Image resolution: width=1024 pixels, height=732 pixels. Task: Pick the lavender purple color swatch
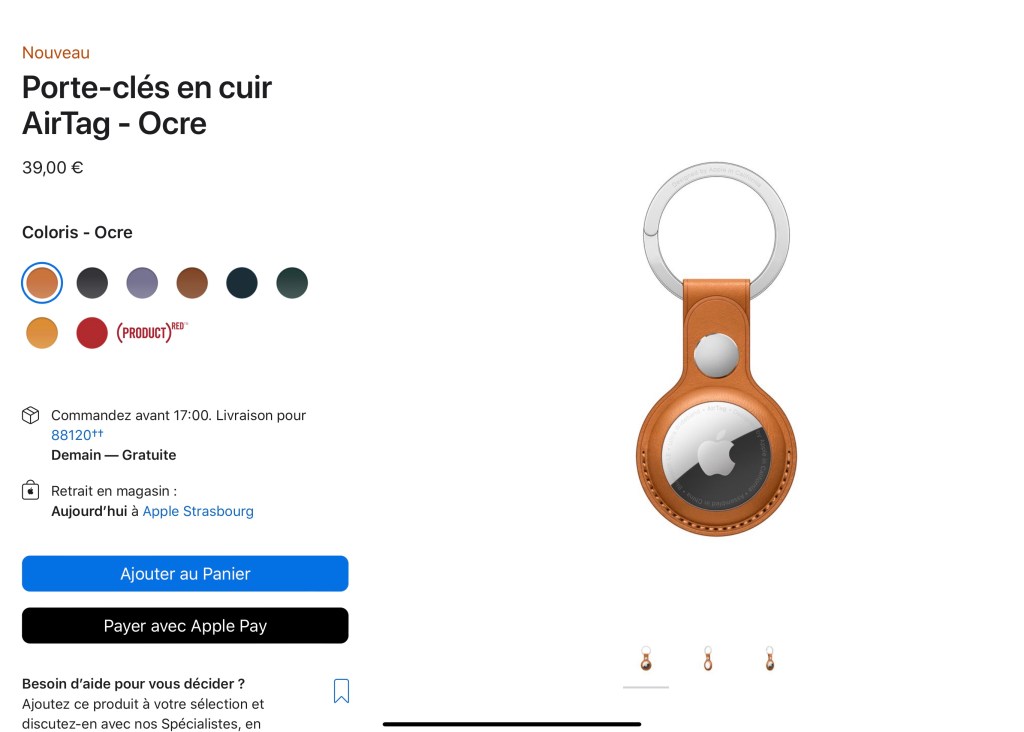pyautogui.click(x=142, y=283)
